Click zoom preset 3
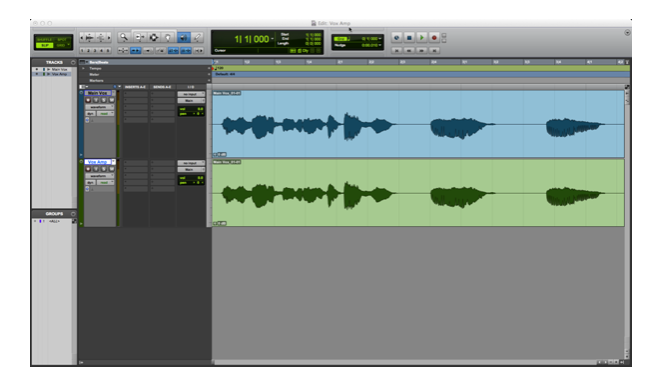The width and height of the screenshot is (666, 385). pos(95,51)
